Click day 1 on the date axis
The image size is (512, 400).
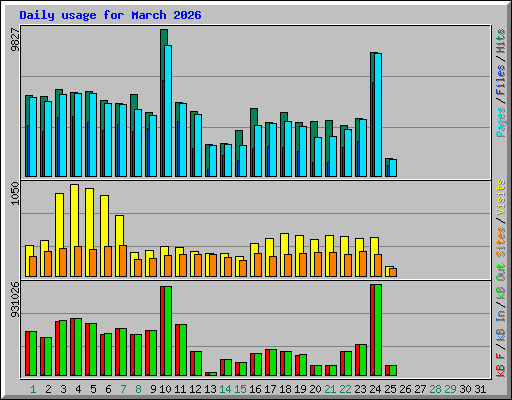pyautogui.click(x=33, y=389)
